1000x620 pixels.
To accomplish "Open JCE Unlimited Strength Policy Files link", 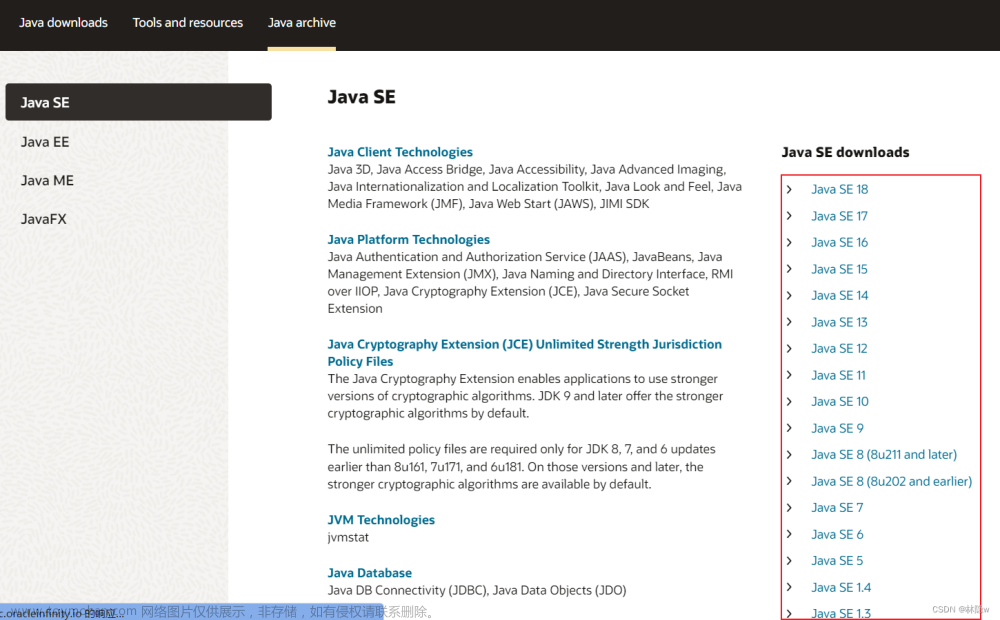I will [524, 353].
